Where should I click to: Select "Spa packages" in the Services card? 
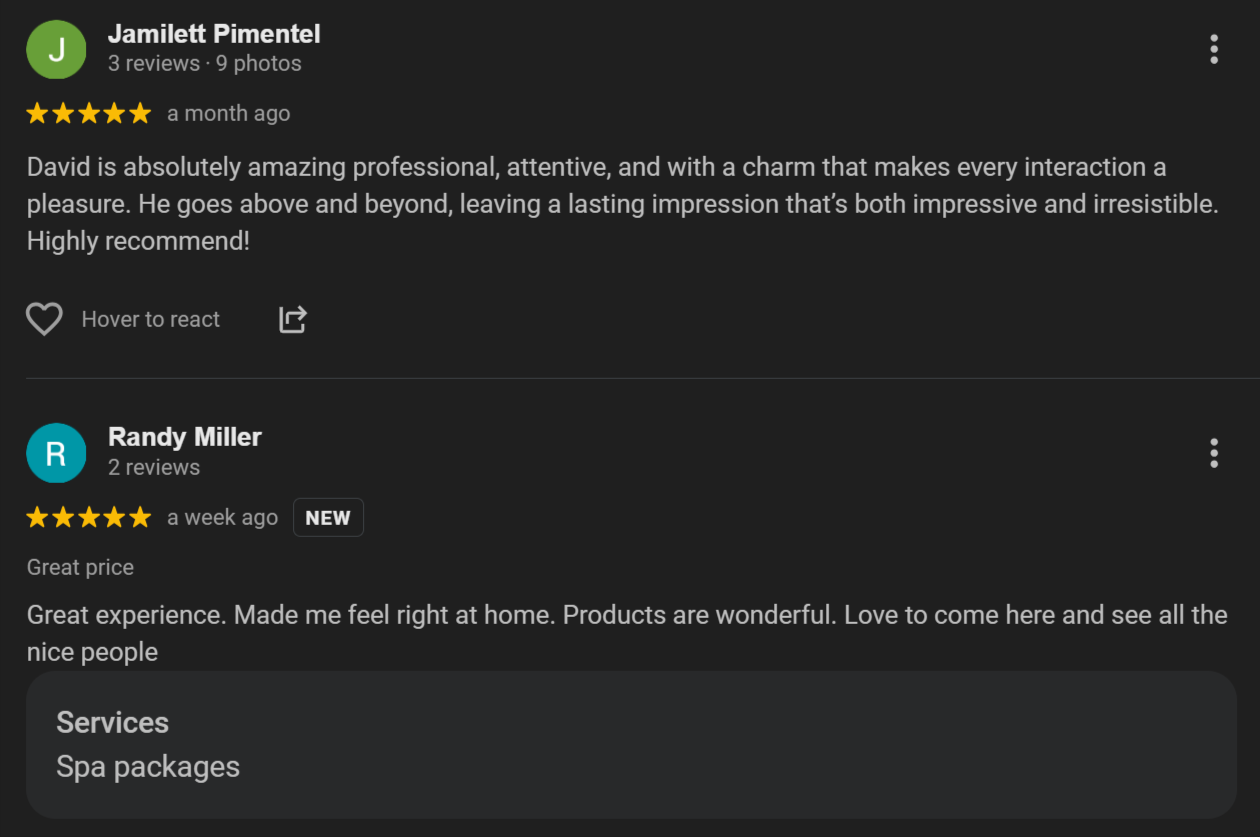(x=148, y=767)
